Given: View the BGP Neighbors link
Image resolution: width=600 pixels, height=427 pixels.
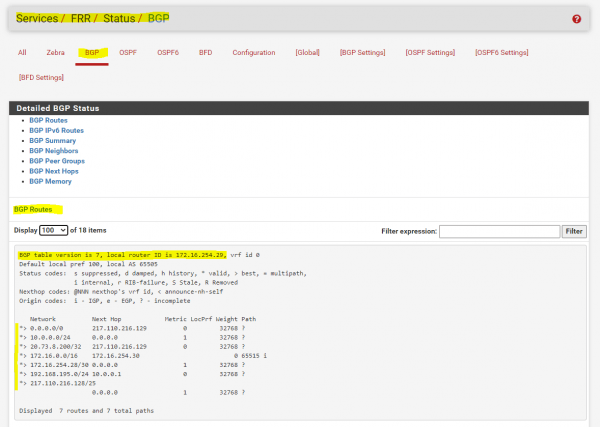Looking at the screenshot, I should tap(52, 151).
